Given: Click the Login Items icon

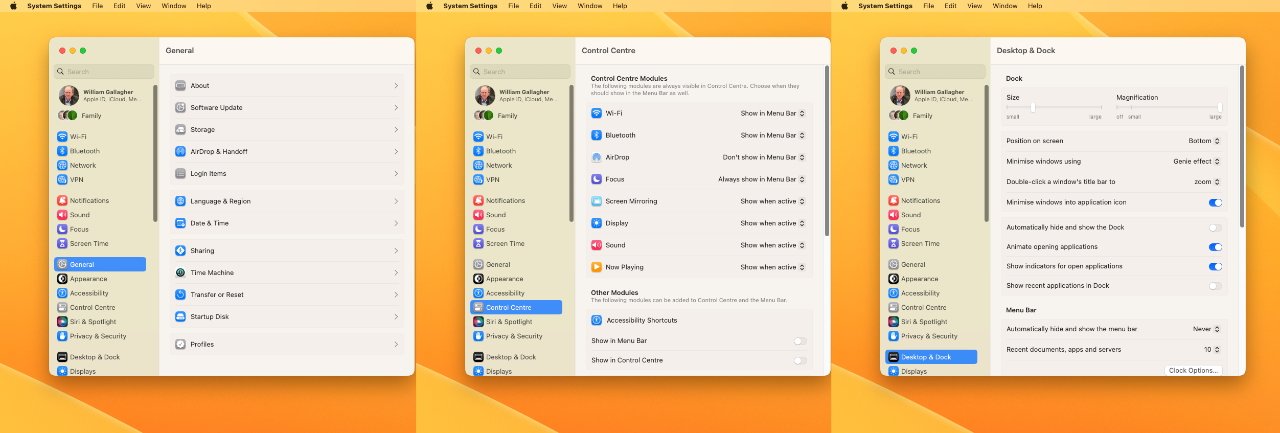Looking at the screenshot, I should (x=181, y=174).
